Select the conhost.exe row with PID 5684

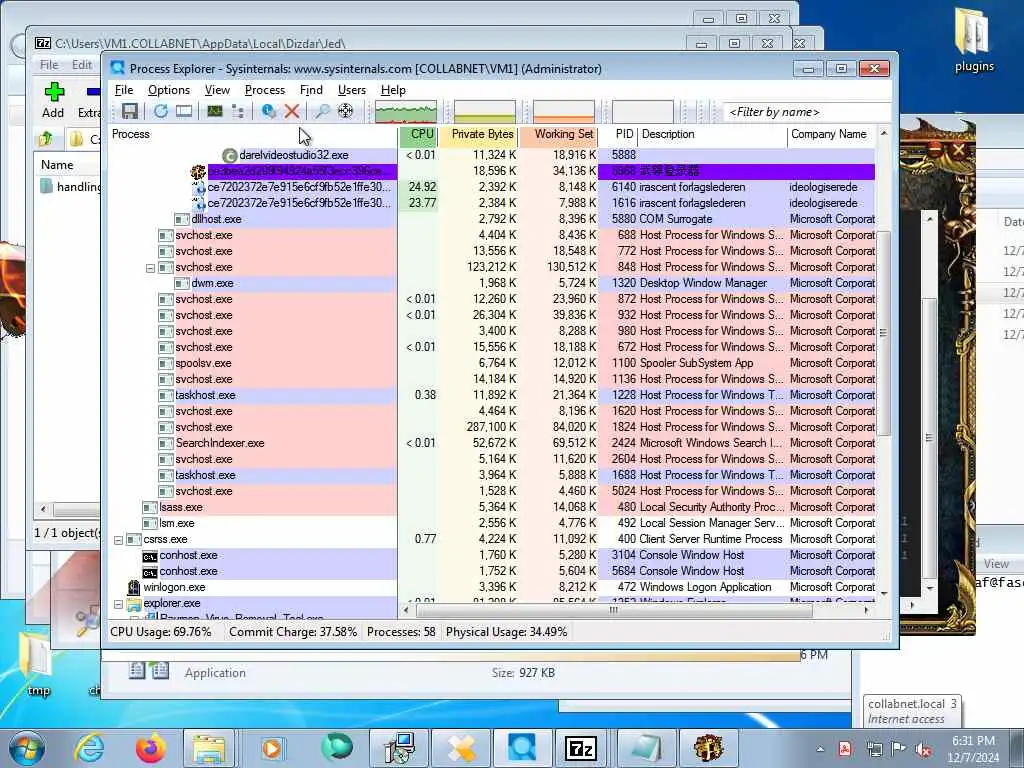click(491, 571)
